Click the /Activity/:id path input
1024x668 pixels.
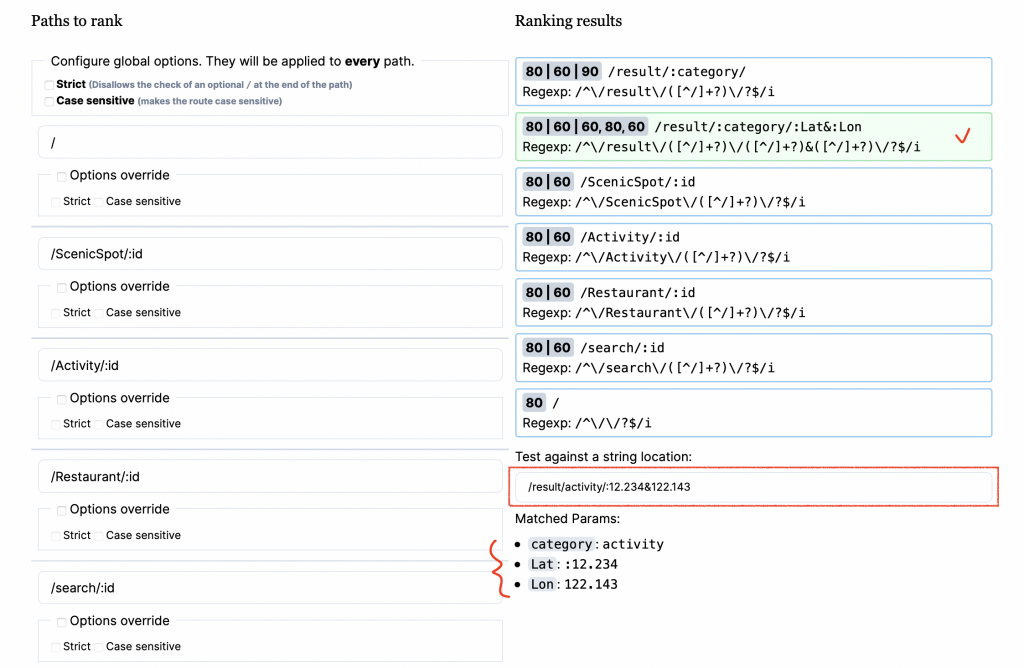[x=268, y=365]
